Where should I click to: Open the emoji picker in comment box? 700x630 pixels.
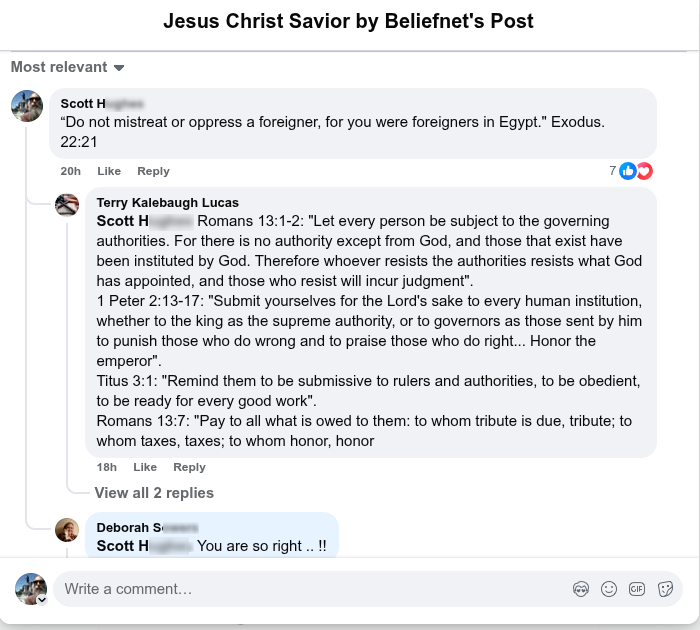[608, 589]
